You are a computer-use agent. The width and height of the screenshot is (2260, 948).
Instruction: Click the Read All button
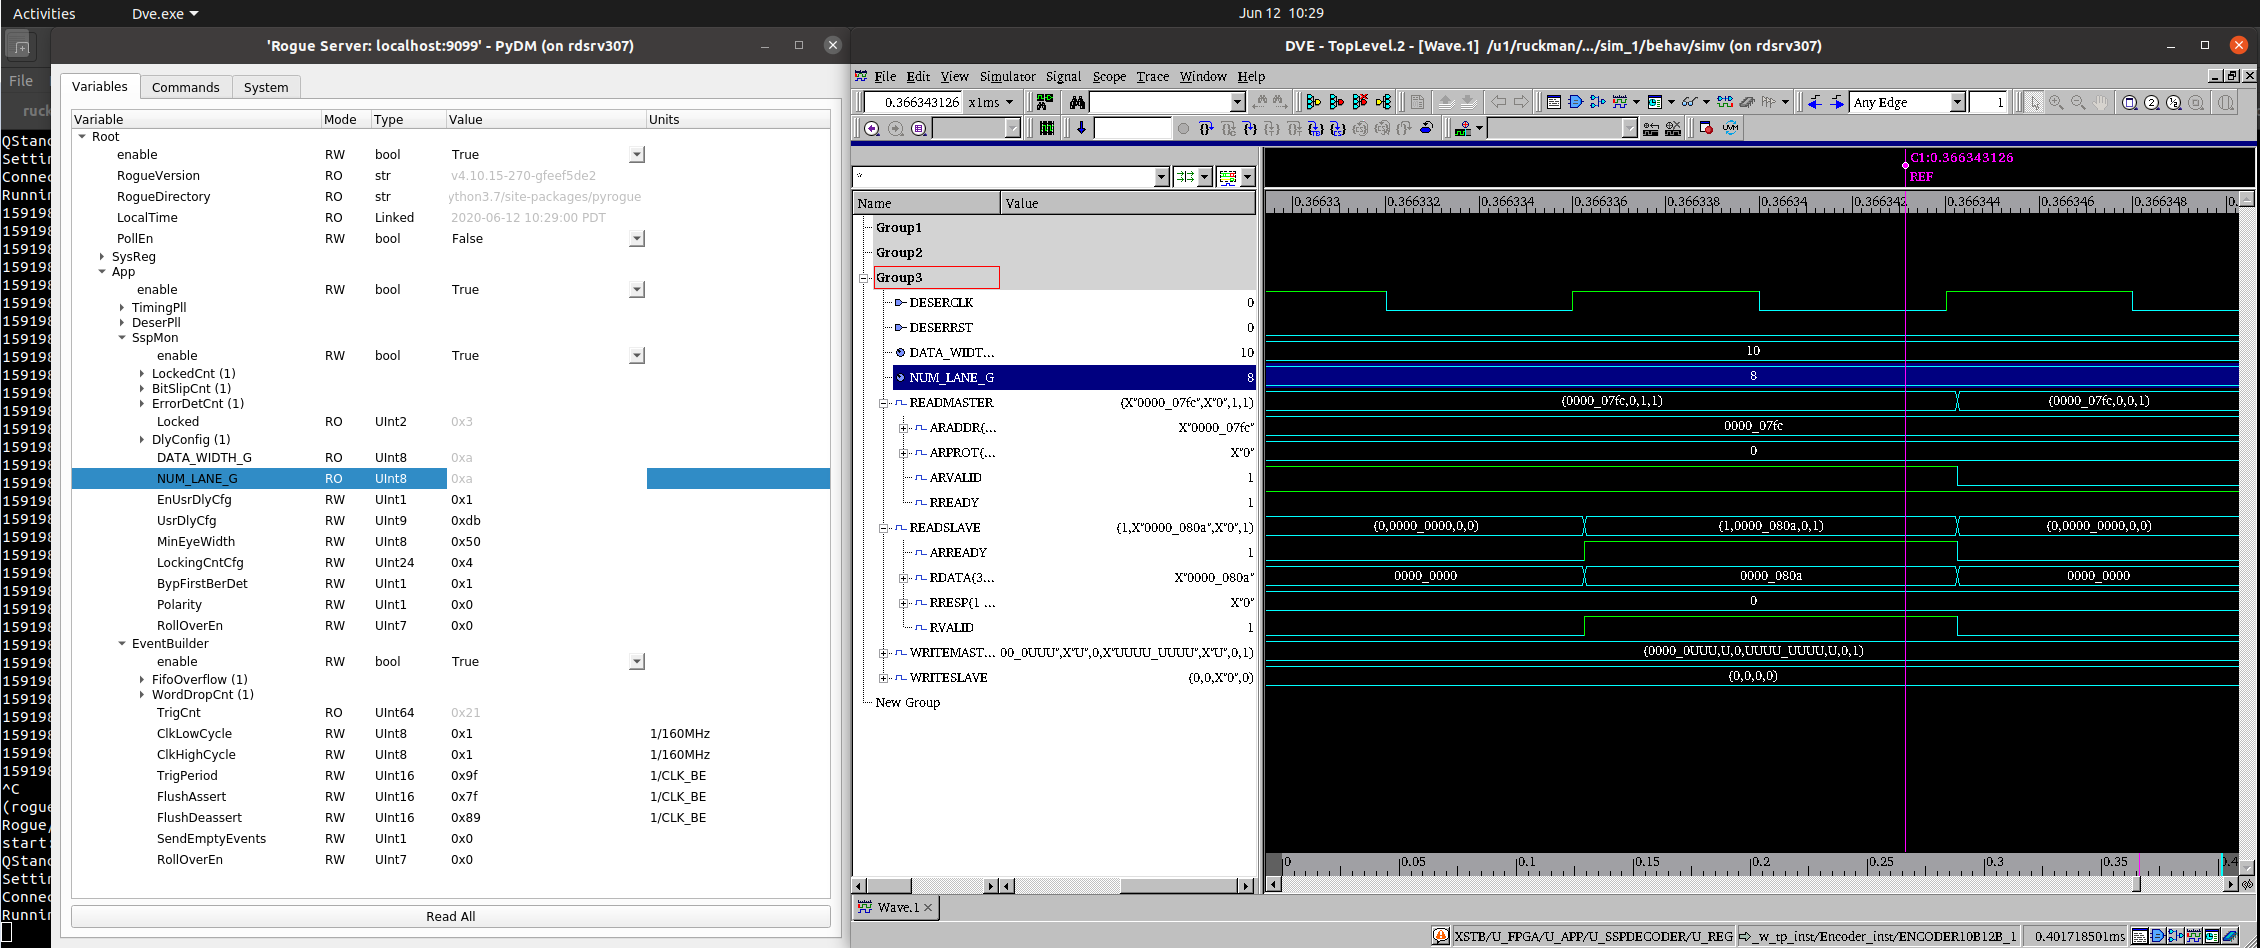coord(450,916)
